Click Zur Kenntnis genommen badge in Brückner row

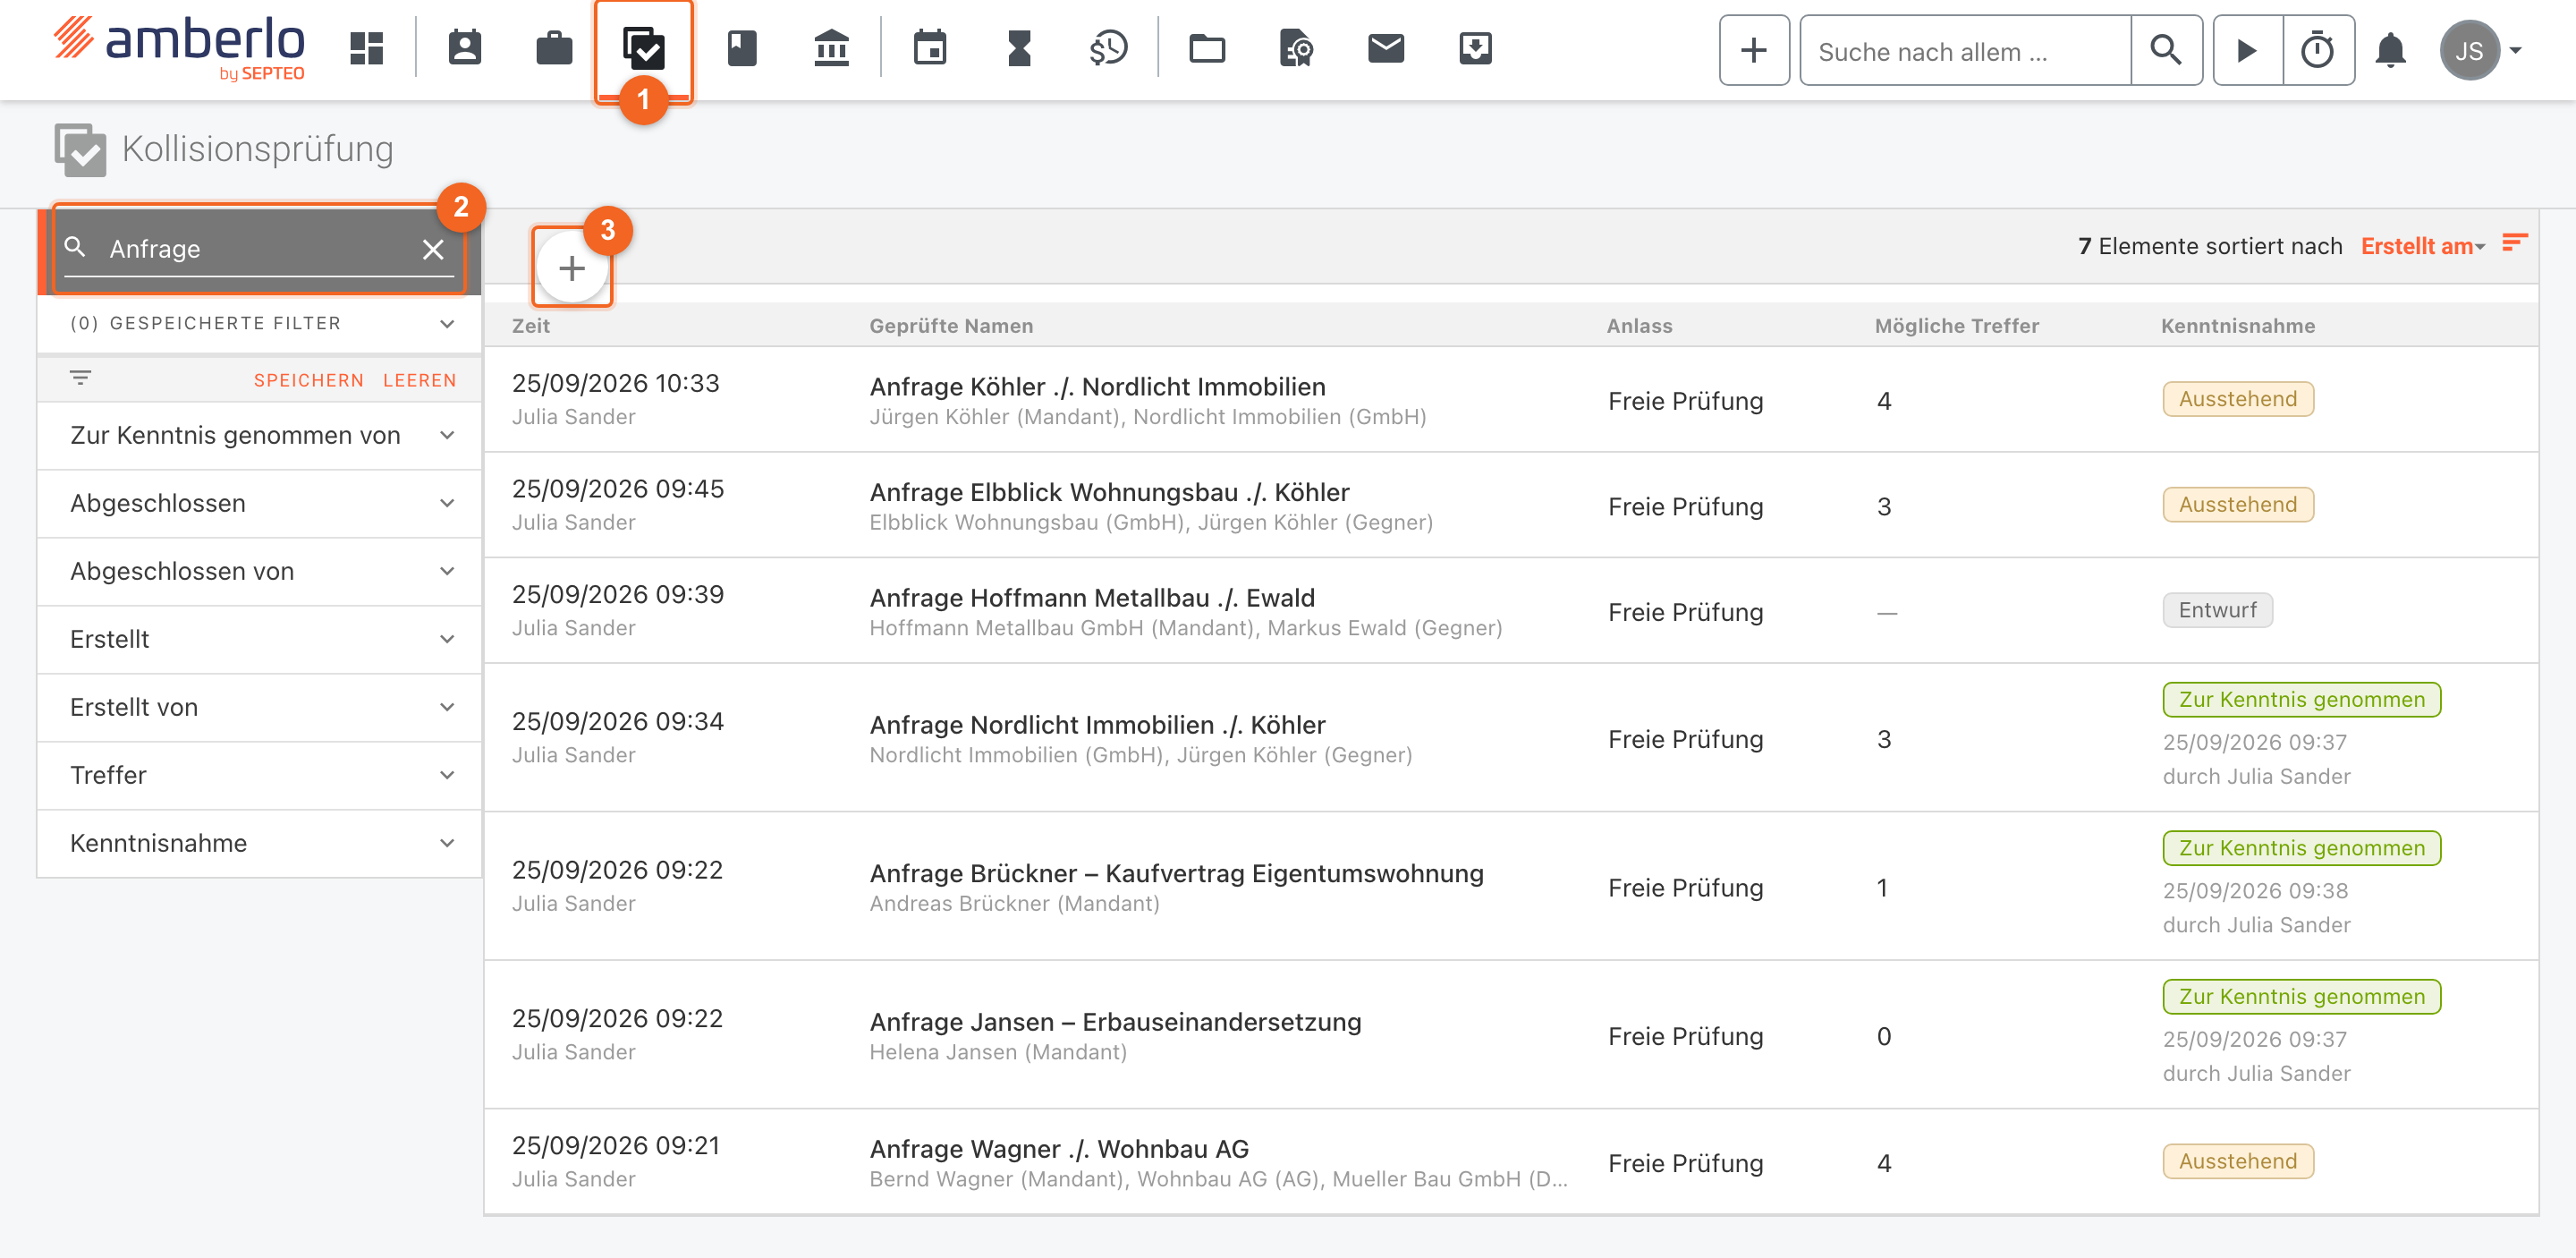[x=2302, y=848]
